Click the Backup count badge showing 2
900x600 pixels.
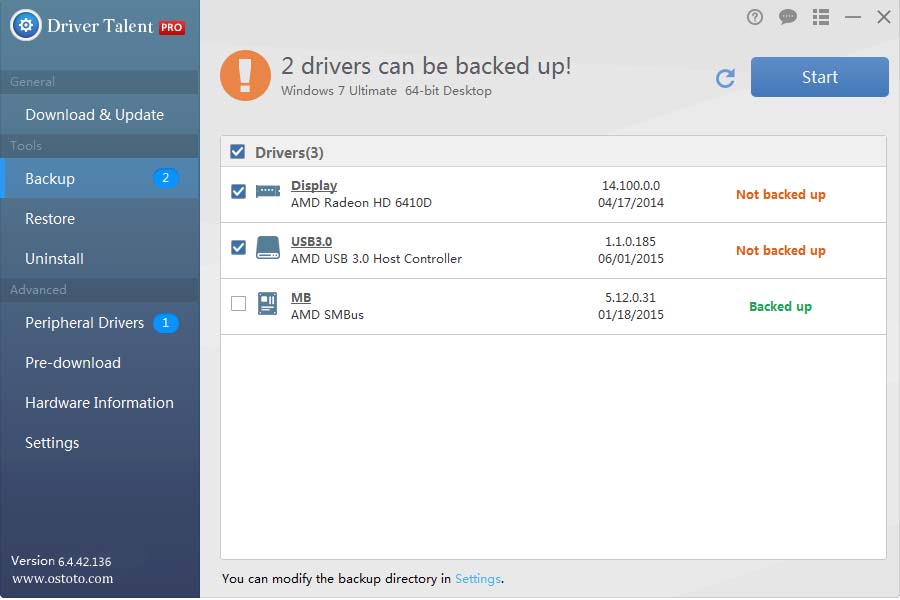coord(165,178)
